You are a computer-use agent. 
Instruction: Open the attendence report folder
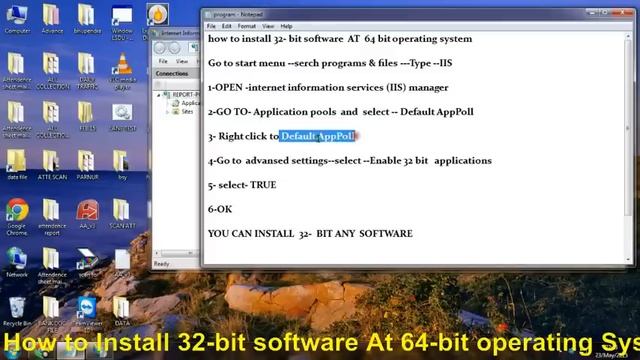52,217
